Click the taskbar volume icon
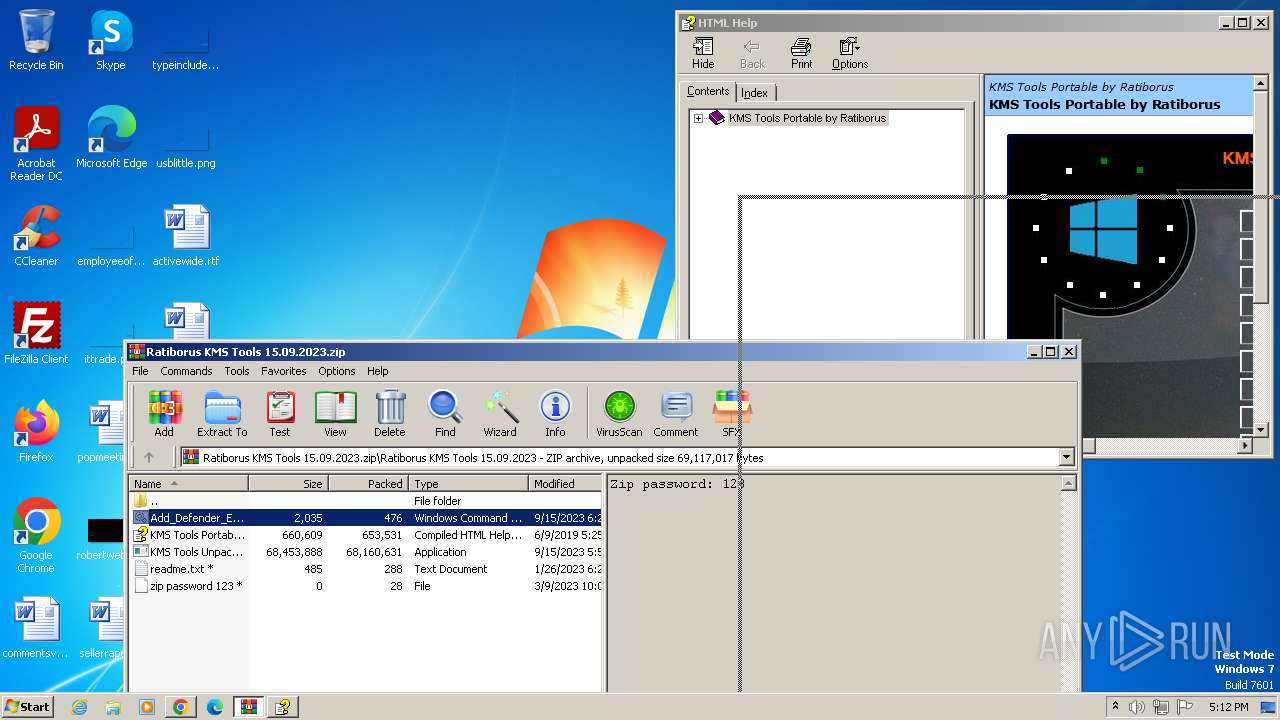 pyautogui.click(x=1137, y=707)
